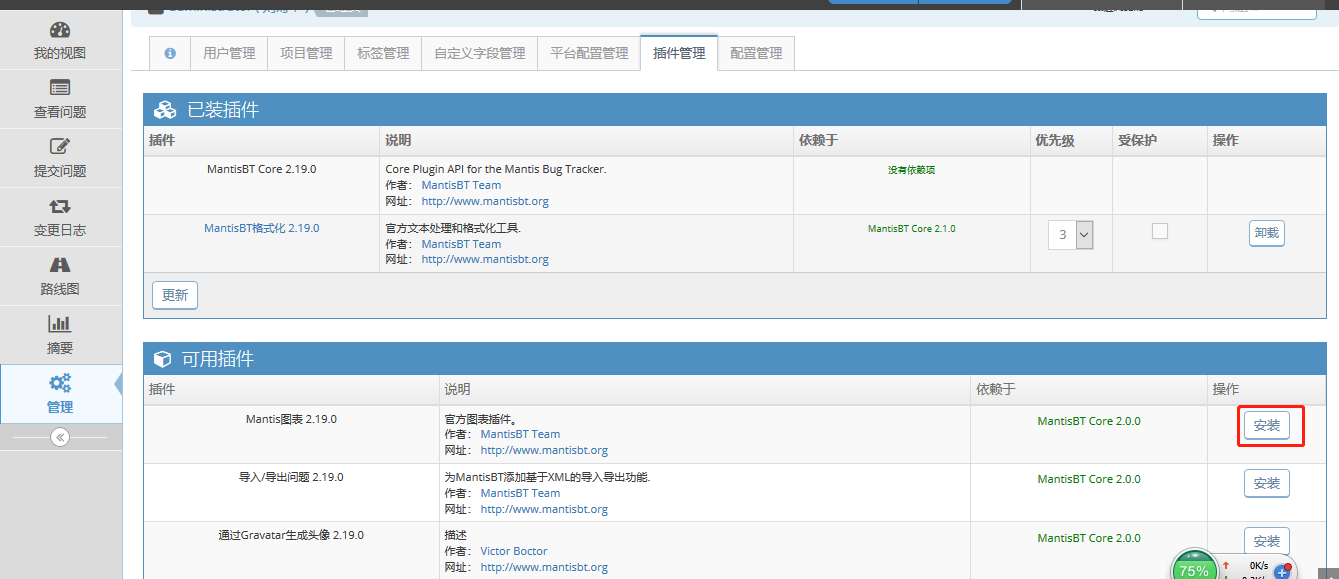Open 我的视图 in the sidebar
This screenshot has height=579, width=1339.
click(x=60, y=41)
